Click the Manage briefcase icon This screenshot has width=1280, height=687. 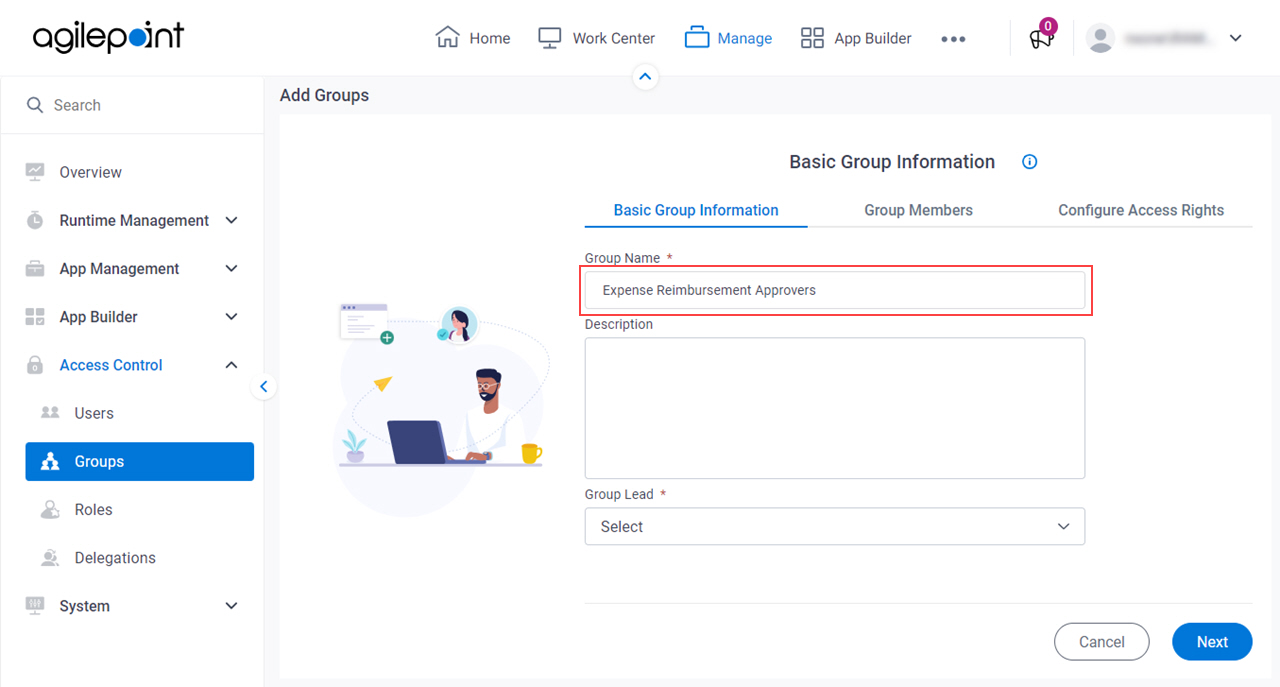tap(697, 38)
